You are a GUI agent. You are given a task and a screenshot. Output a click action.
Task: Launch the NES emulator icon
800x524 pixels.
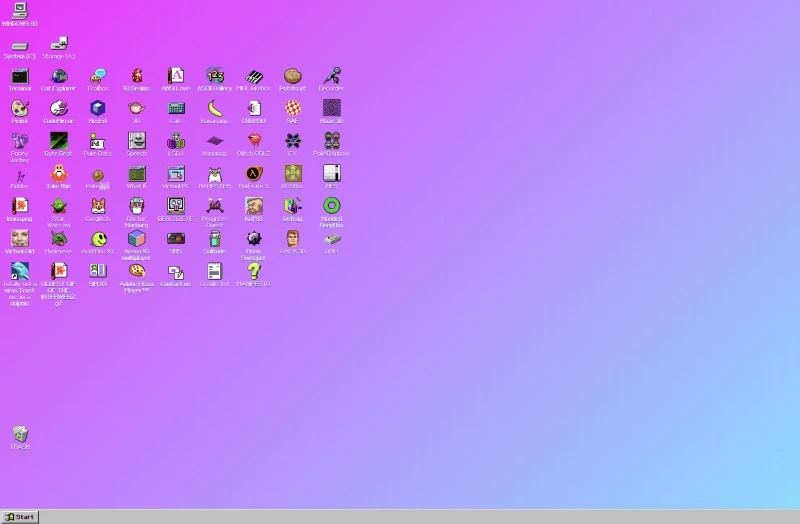(x=332, y=173)
